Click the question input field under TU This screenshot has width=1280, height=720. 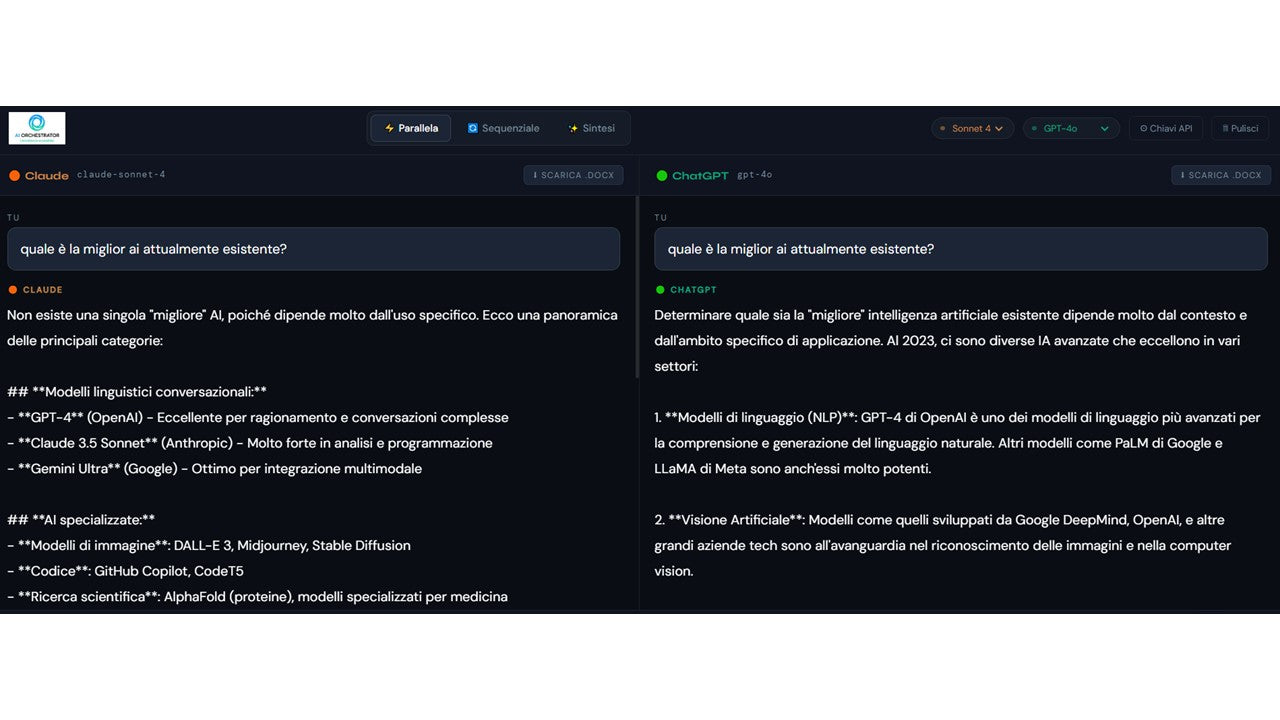[313, 249]
